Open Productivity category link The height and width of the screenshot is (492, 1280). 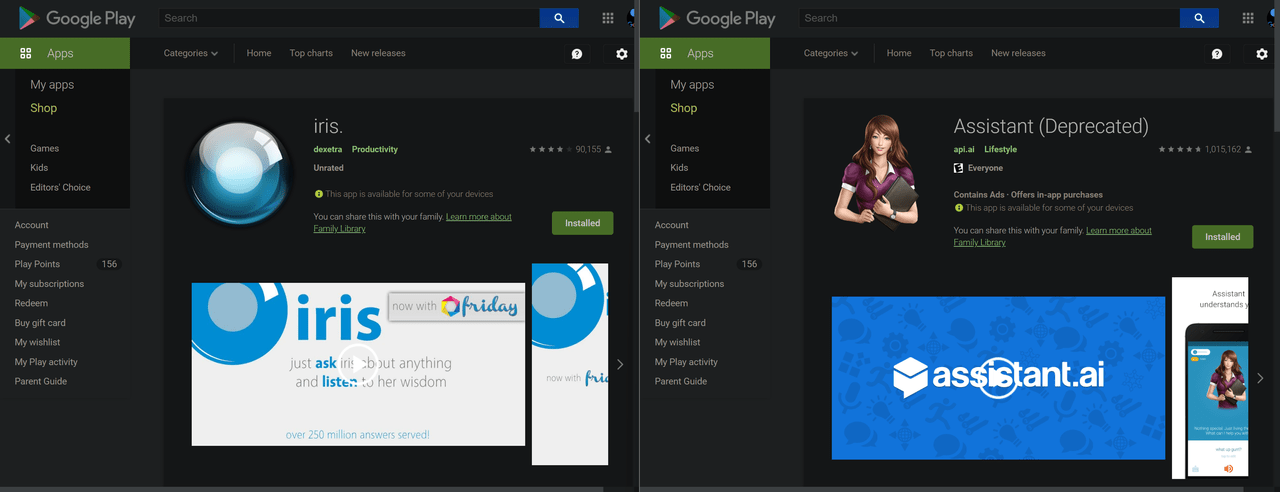(x=375, y=149)
